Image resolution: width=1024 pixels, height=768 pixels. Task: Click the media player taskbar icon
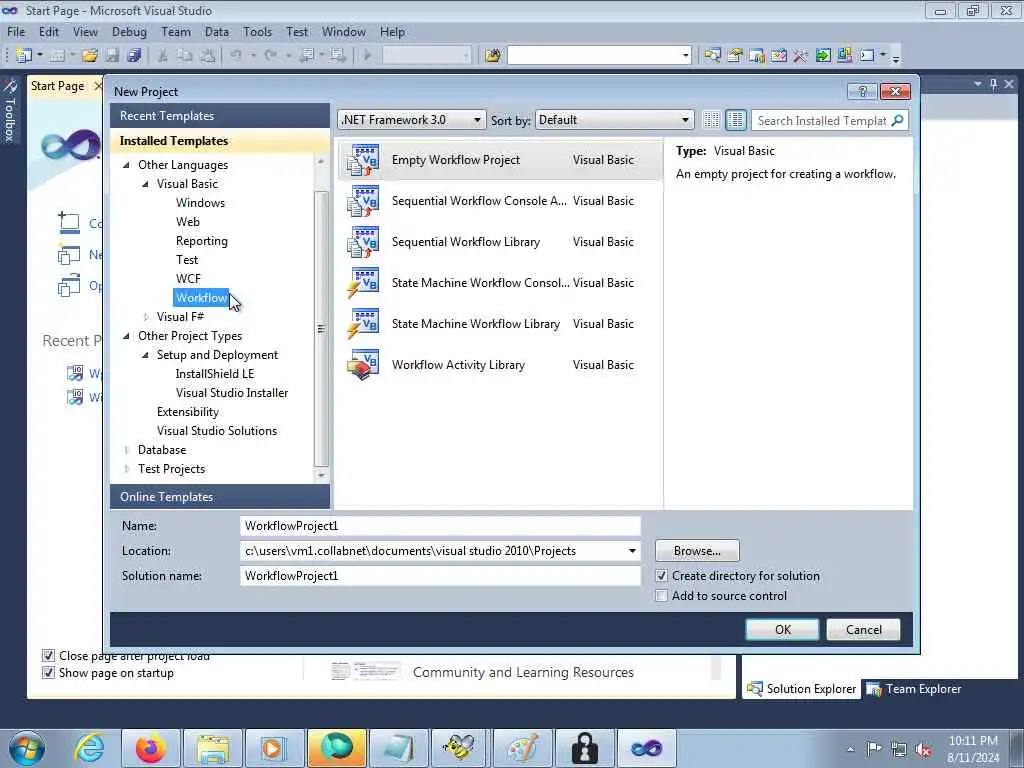[x=275, y=748]
